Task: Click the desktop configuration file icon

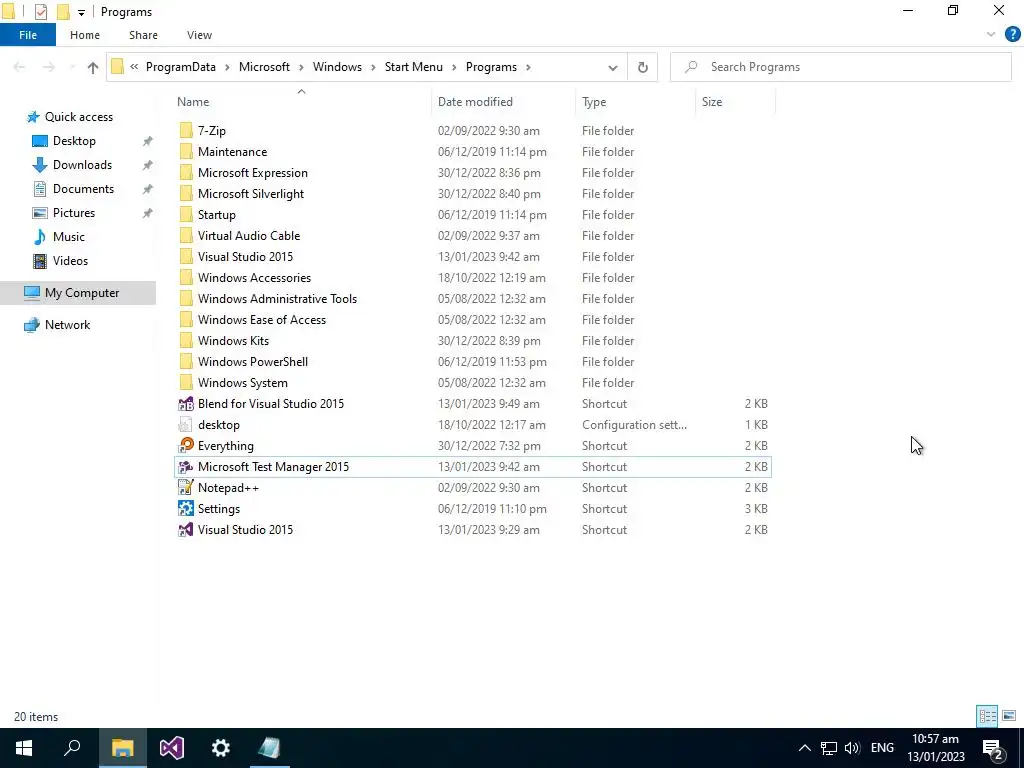Action: tap(186, 424)
